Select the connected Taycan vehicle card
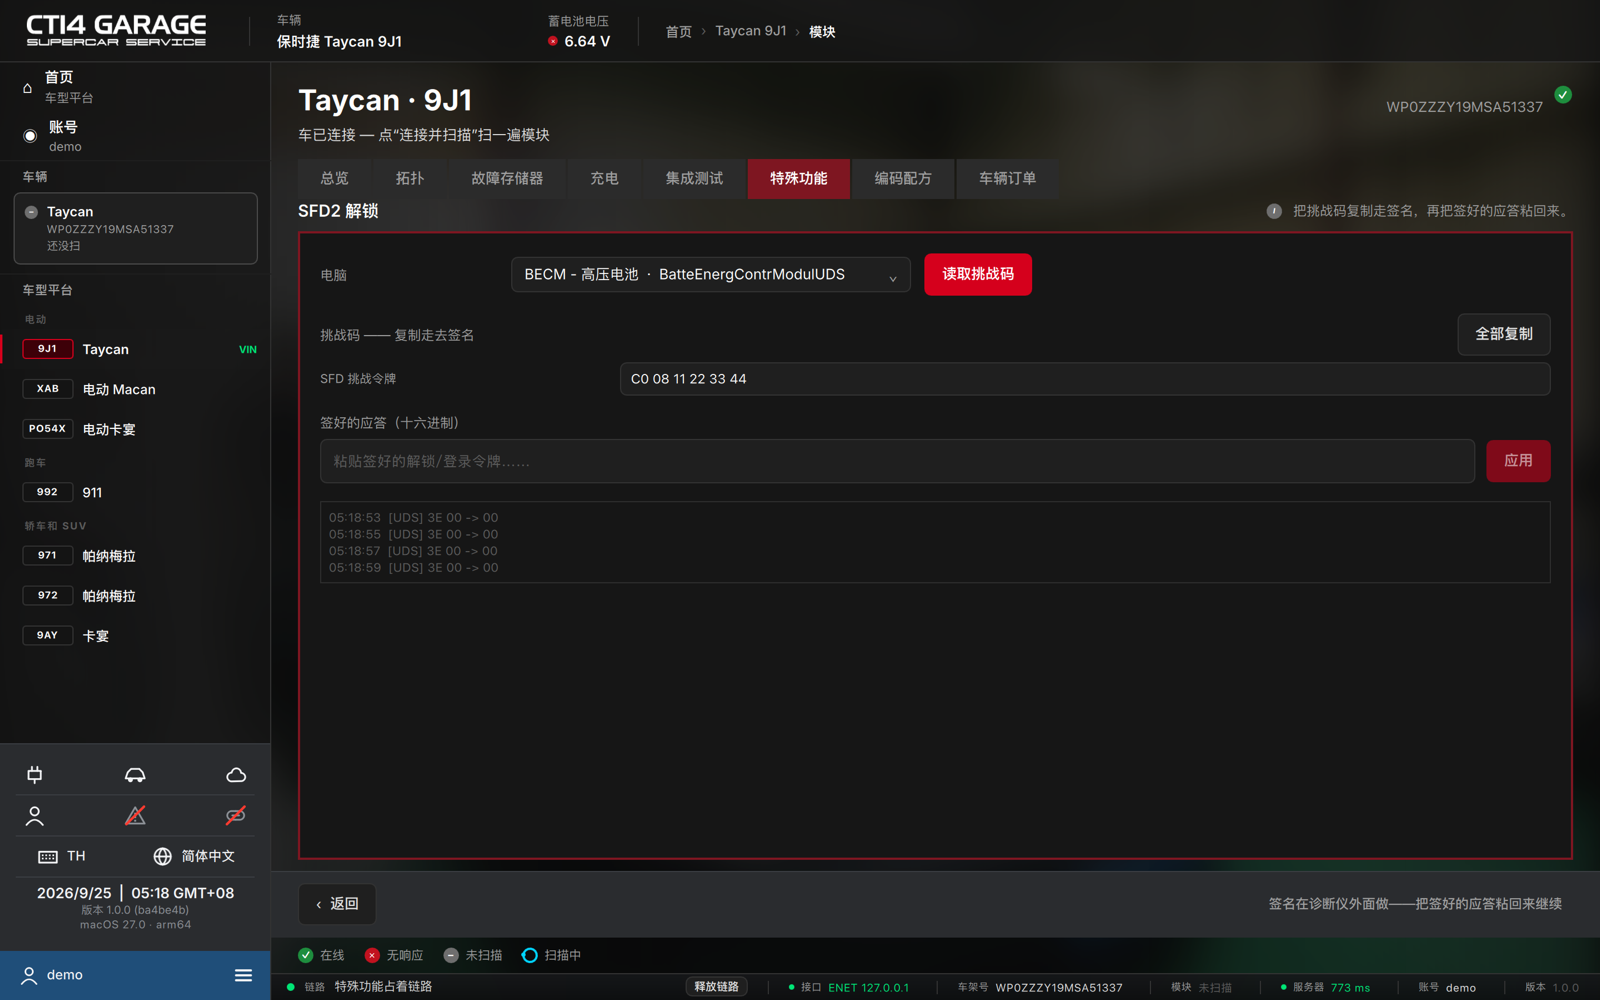The width and height of the screenshot is (1600, 1000). click(x=135, y=228)
